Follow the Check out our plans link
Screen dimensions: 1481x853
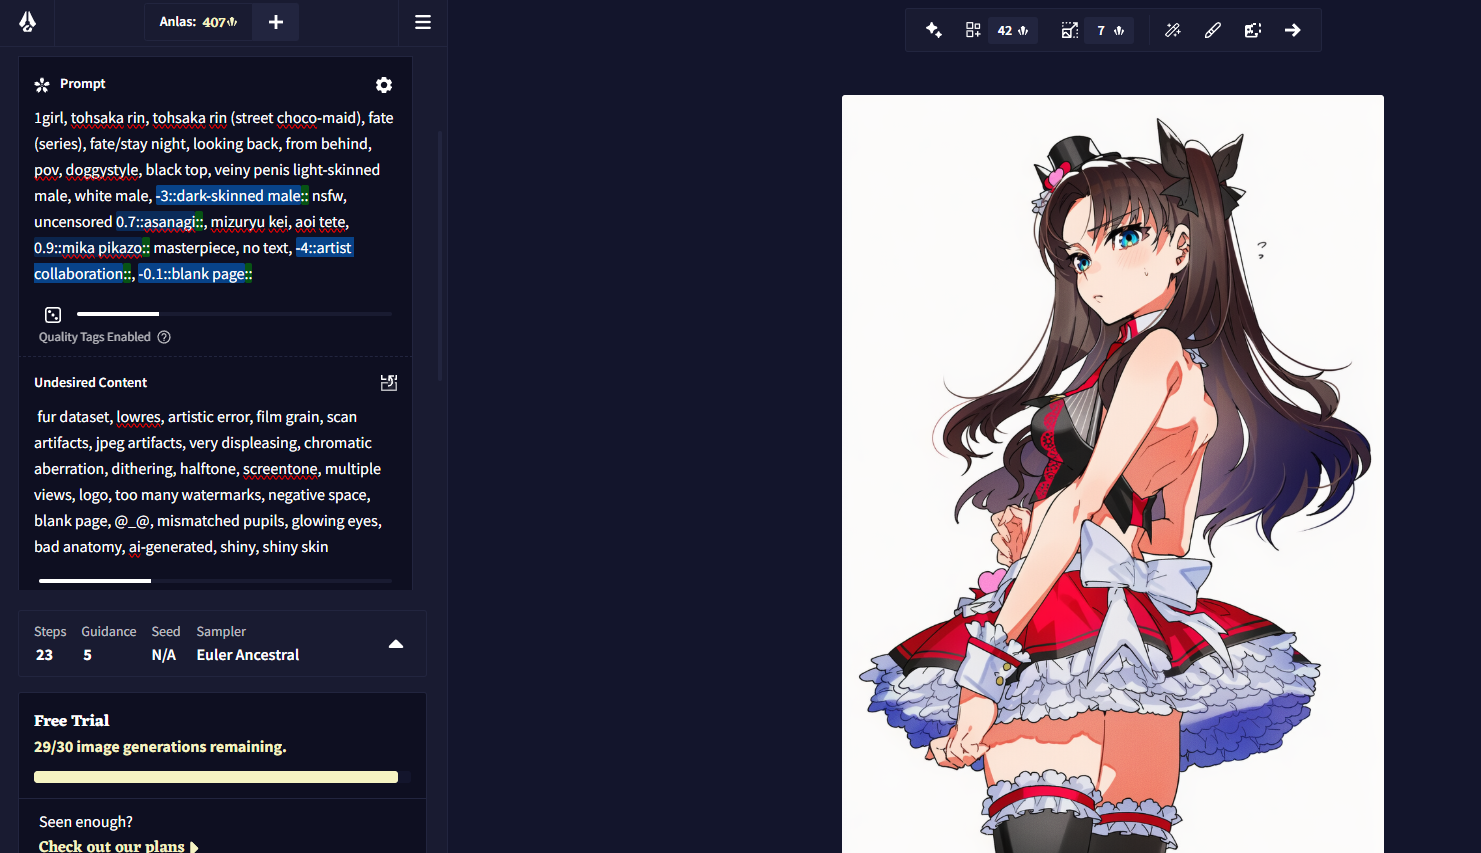point(118,846)
